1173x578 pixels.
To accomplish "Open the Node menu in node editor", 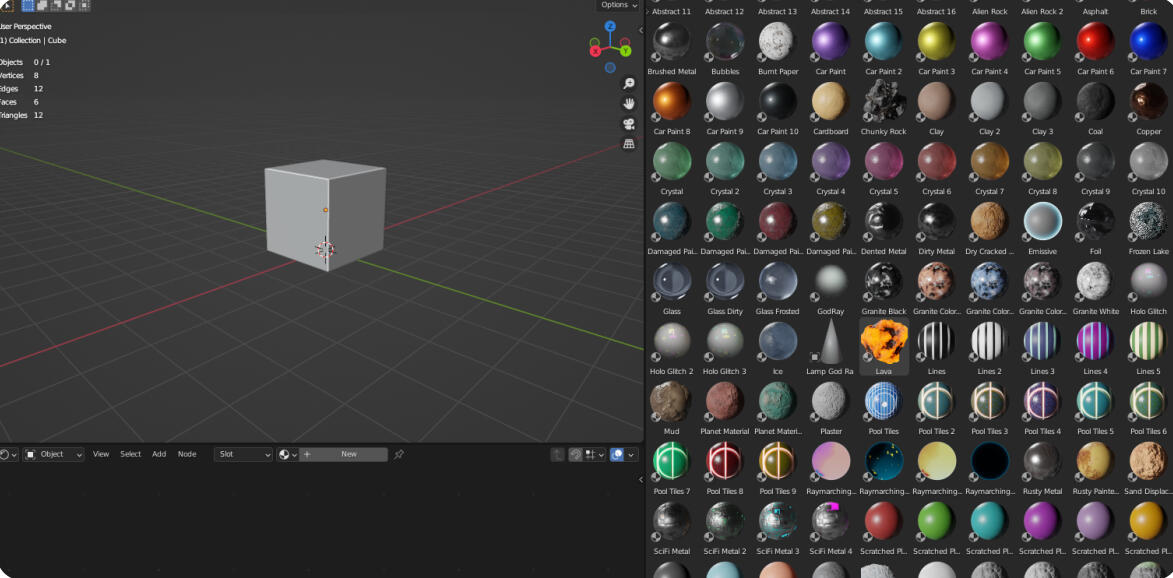I will click(187, 454).
